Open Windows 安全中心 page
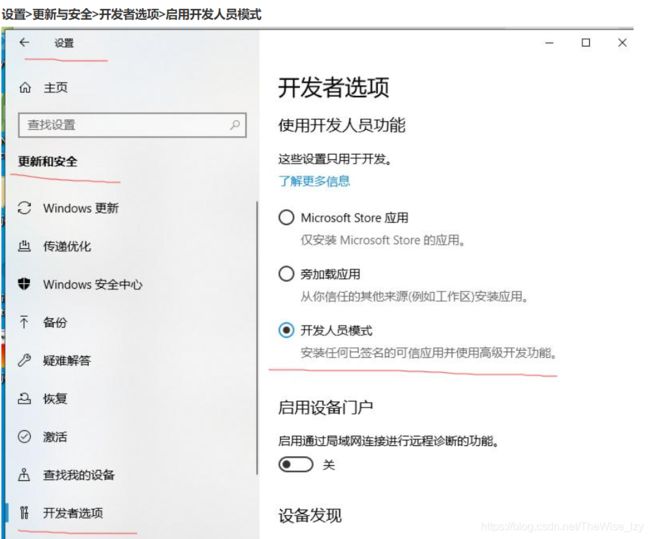The image size is (650, 539). point(93,284)
